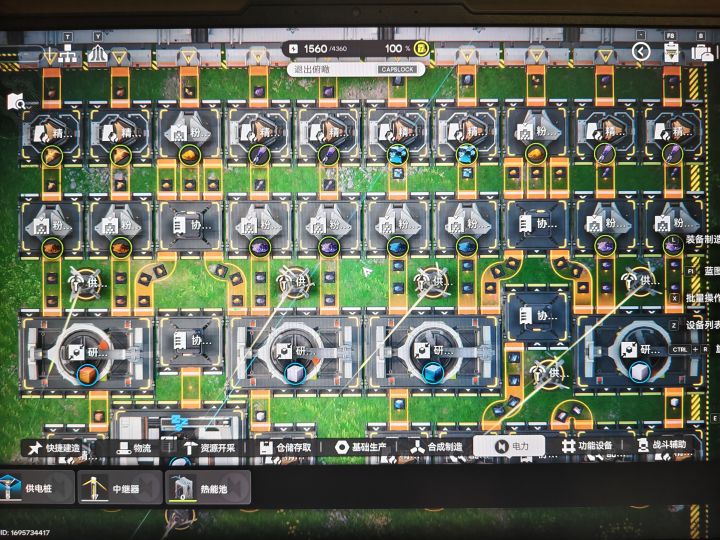
Task: Click the 退出俯瞰 CAPSLOCK button
Action: 356,69
